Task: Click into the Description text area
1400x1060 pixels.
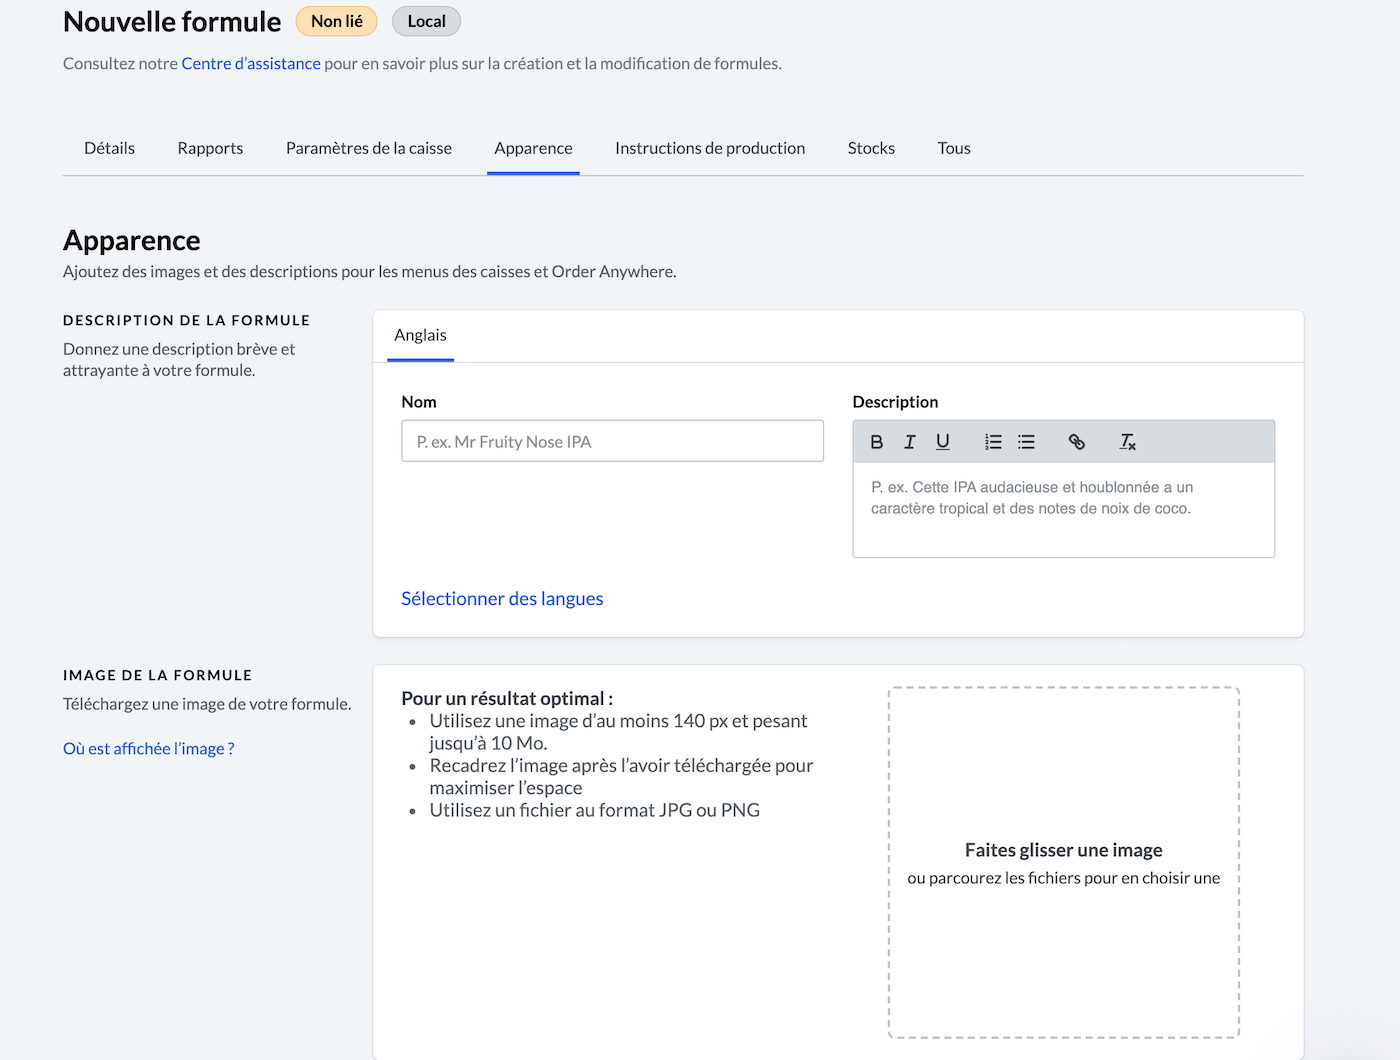Action: point(1063,509)
